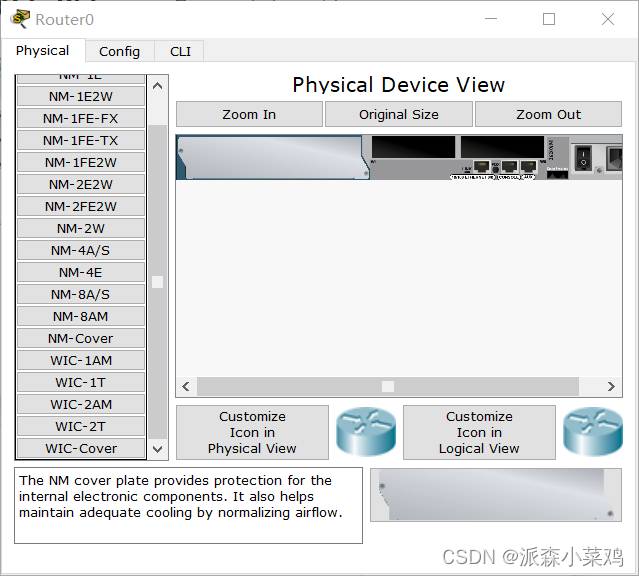
Task: Click the second empty black WIC slot
Action: [x=502, y=147]
